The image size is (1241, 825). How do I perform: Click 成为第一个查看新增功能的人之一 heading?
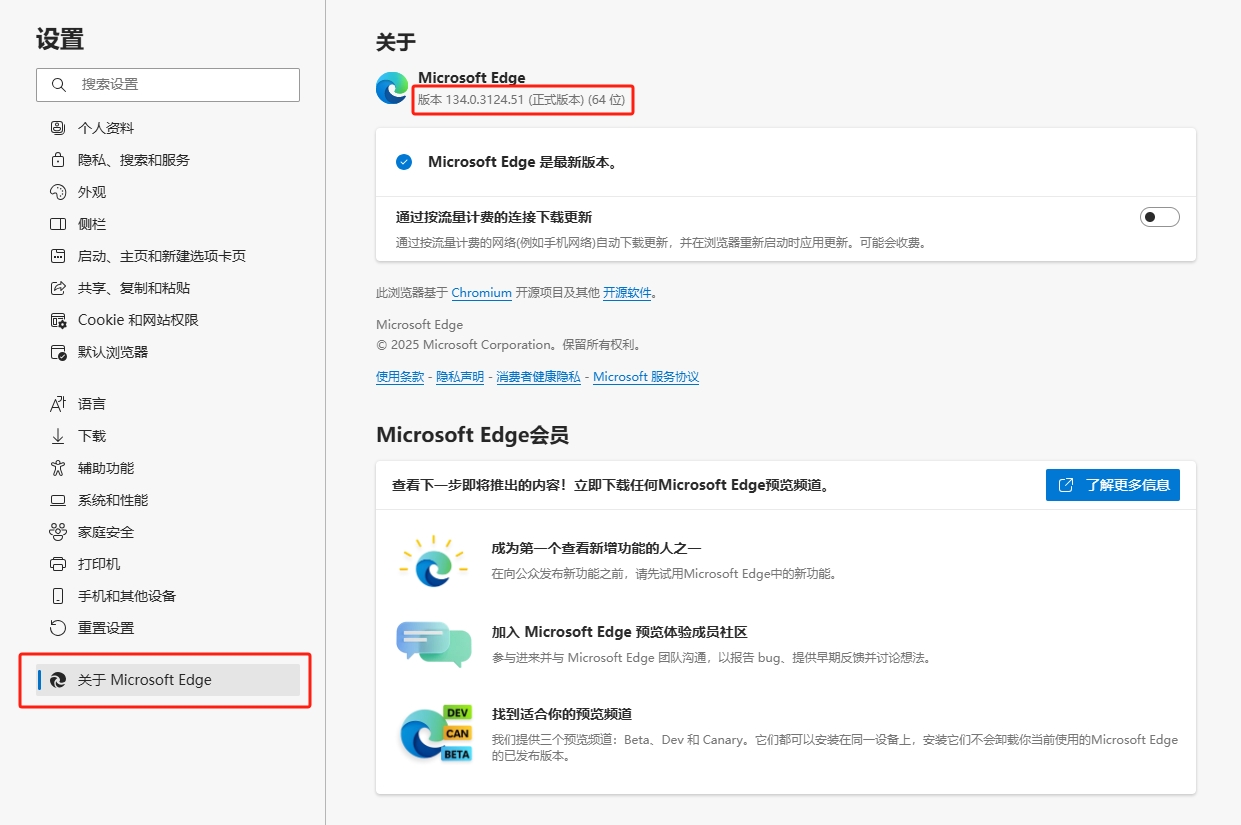click(596, 548)
